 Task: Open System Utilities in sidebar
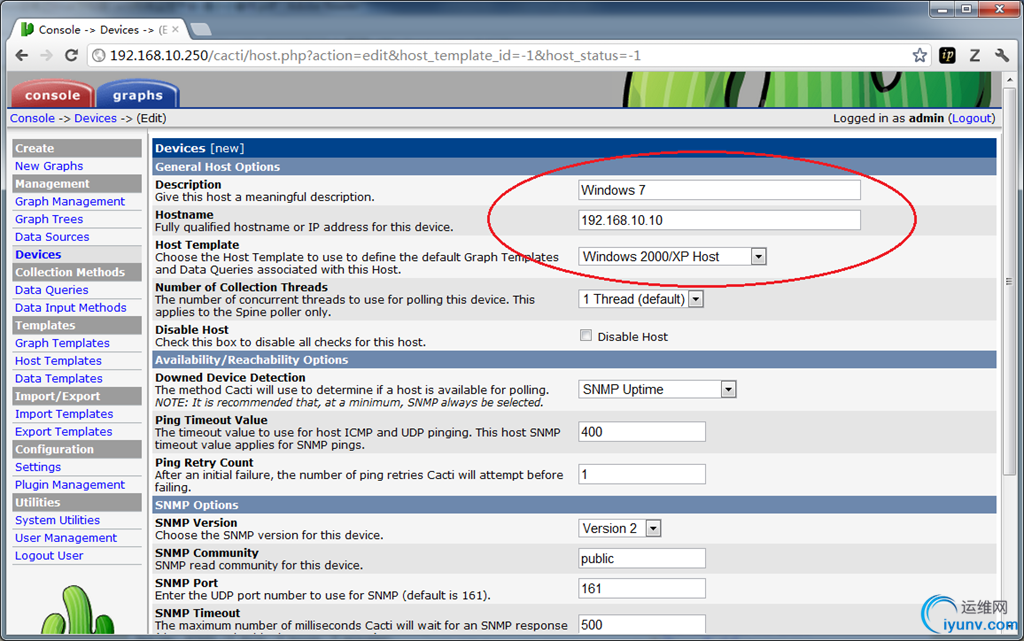57,520
